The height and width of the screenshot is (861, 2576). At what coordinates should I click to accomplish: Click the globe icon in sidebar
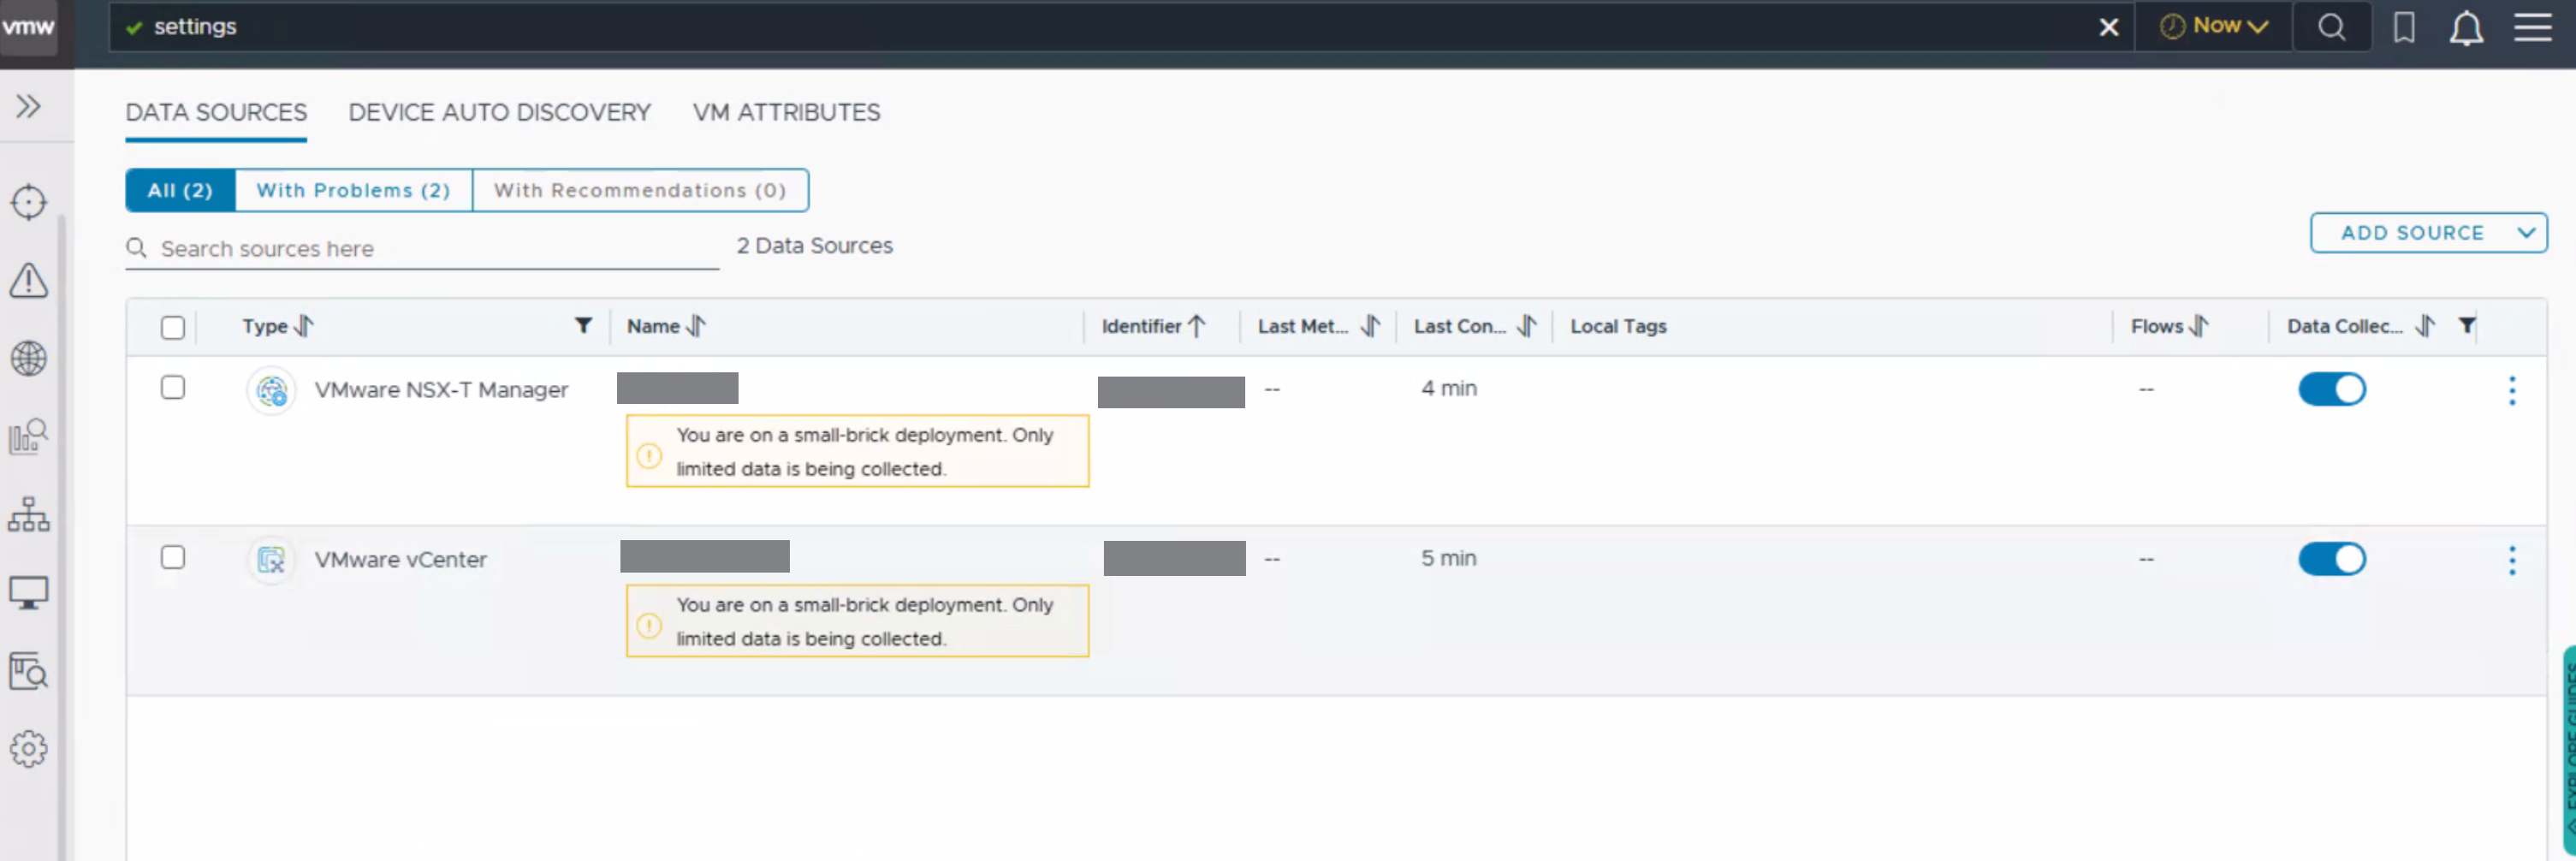[29, 358]
